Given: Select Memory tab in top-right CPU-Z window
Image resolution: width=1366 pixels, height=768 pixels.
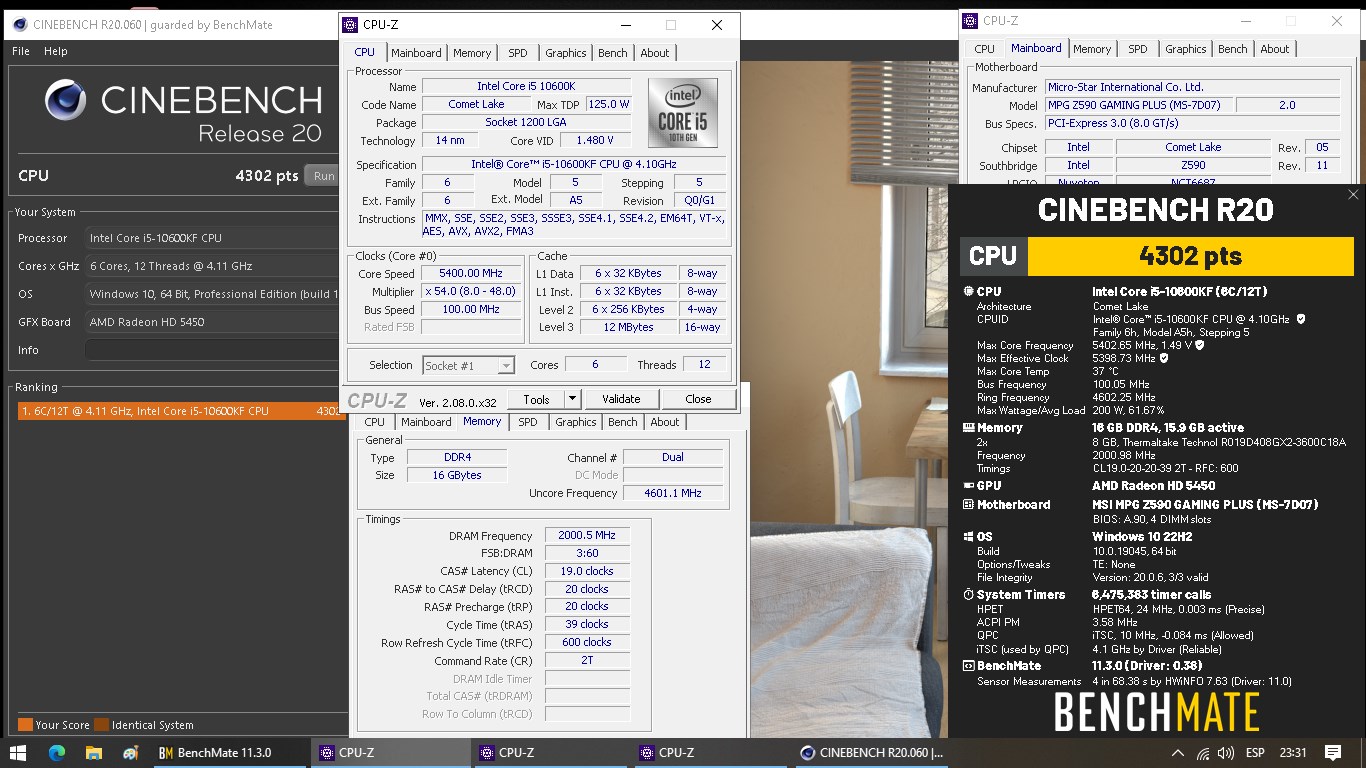Looking at the screenshot, I should tap(1092, 49).
